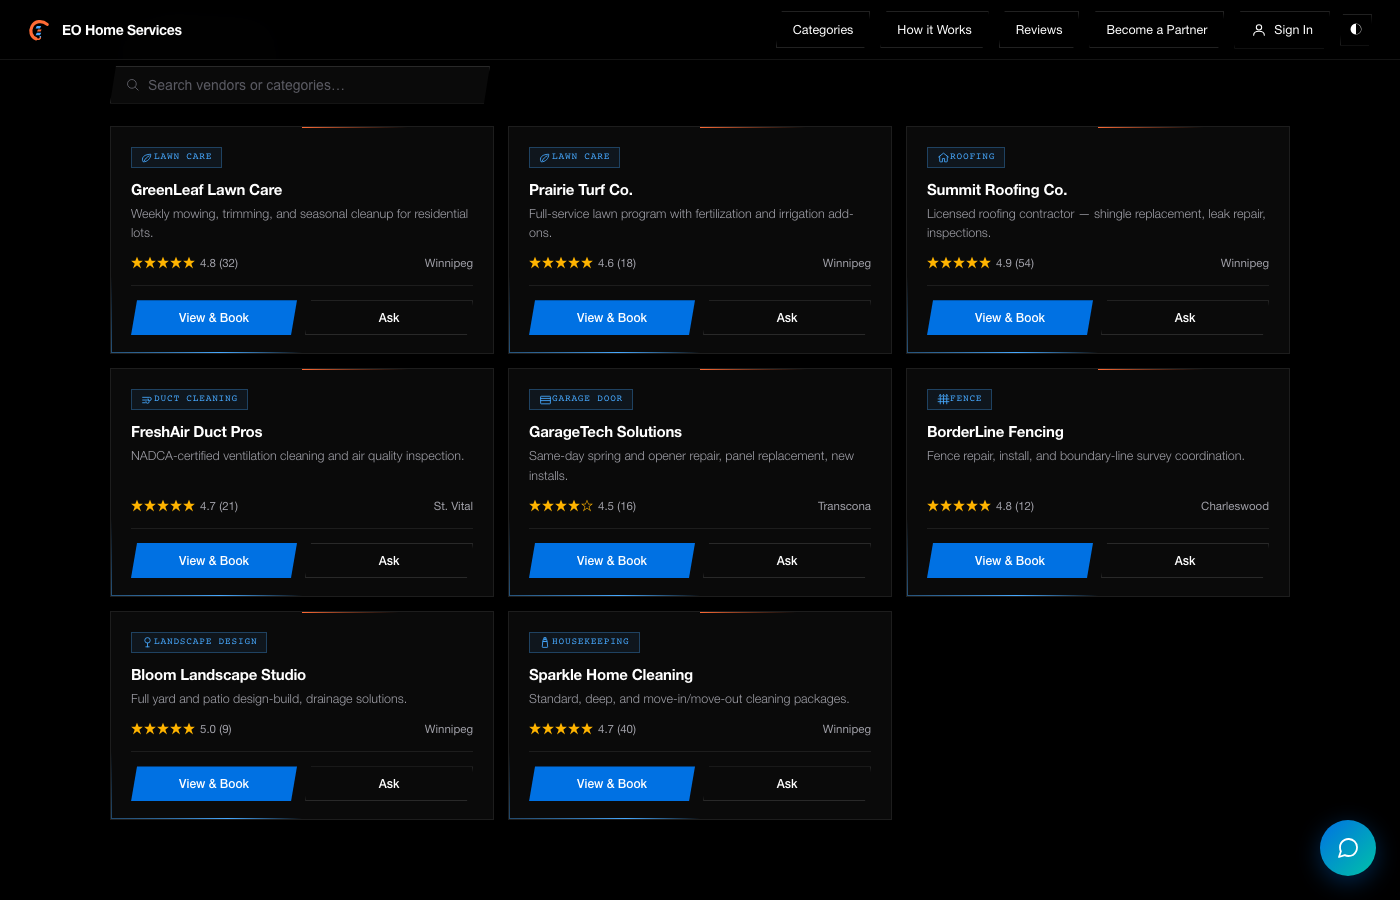The image size is (1400, 900).
Task: Open Summit Roofing Co. vendor title
Action: pyautogui.click(x=997, y=190)
